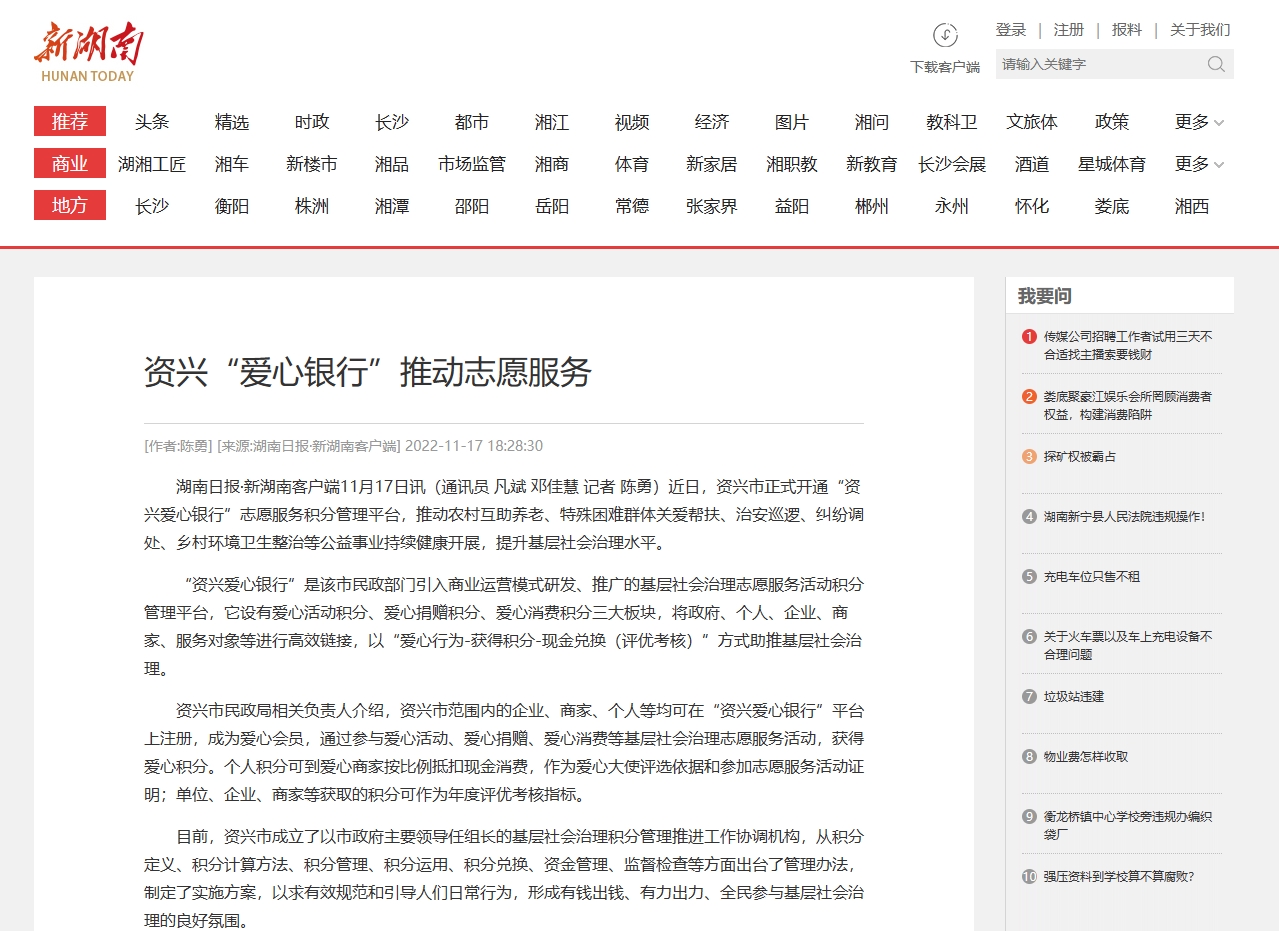Open the 岳阳 region link

(x=552, y=206)
